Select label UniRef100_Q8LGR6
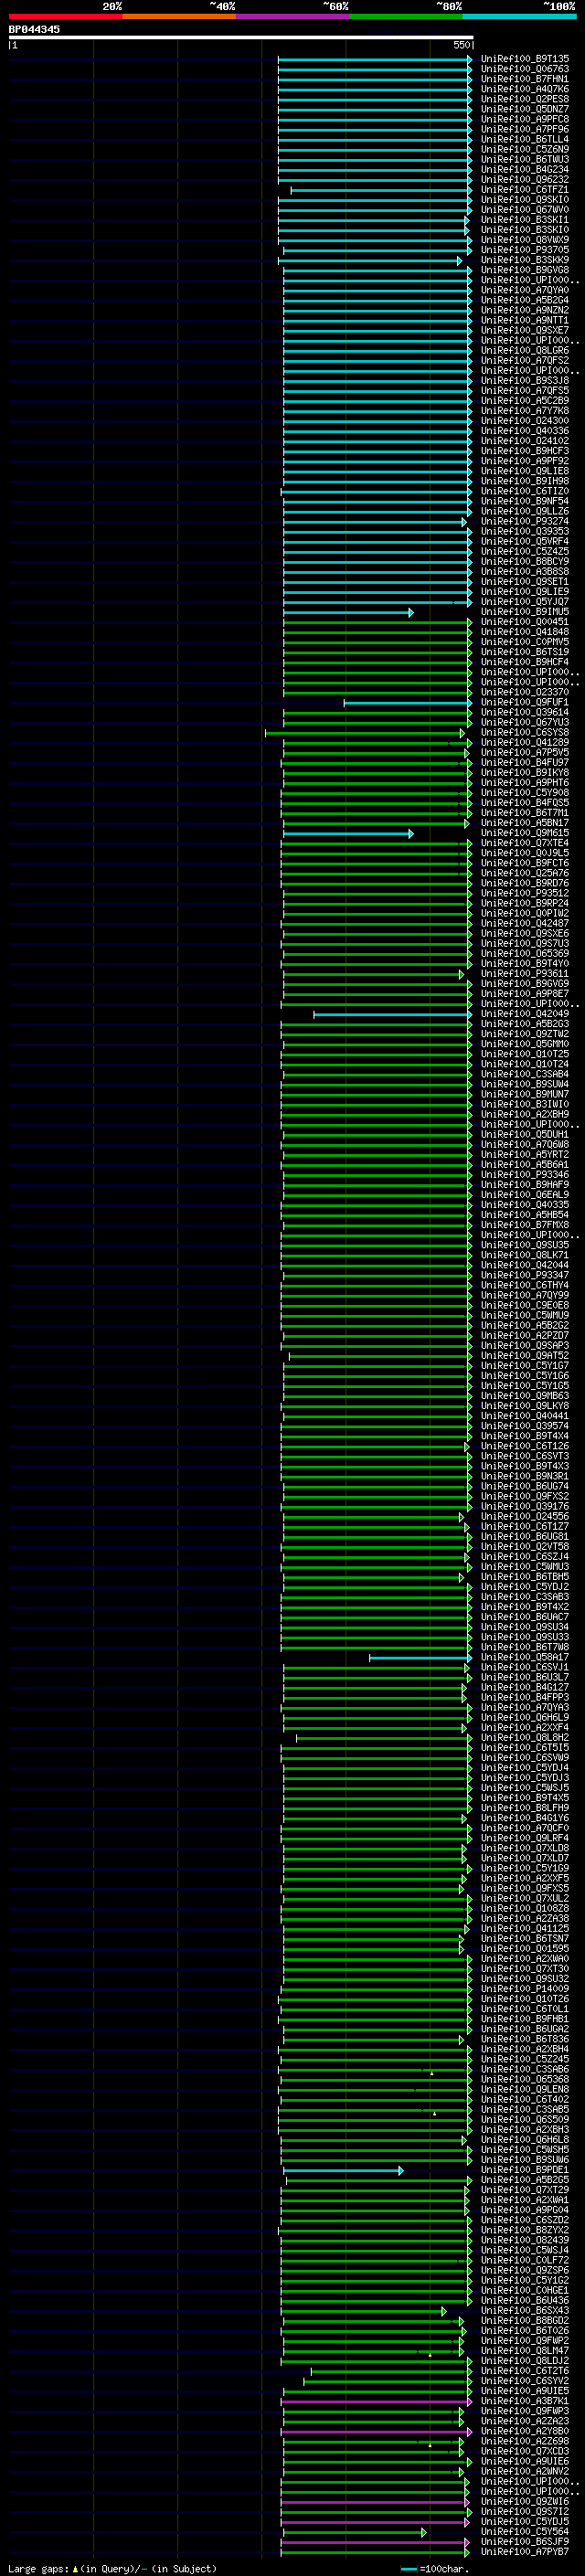 point(525,351)
